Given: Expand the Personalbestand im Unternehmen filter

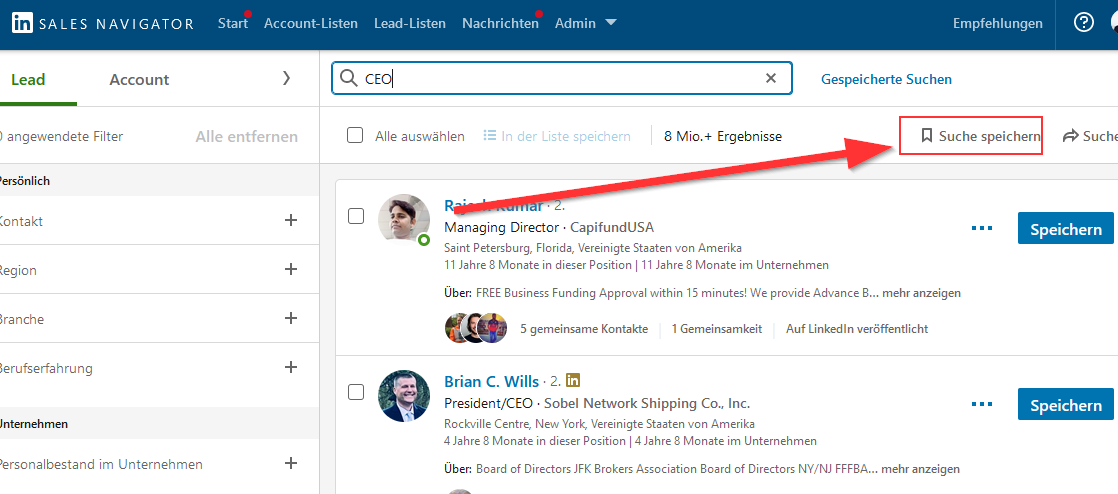Looking at the screenshot, I should coord(291,464).
